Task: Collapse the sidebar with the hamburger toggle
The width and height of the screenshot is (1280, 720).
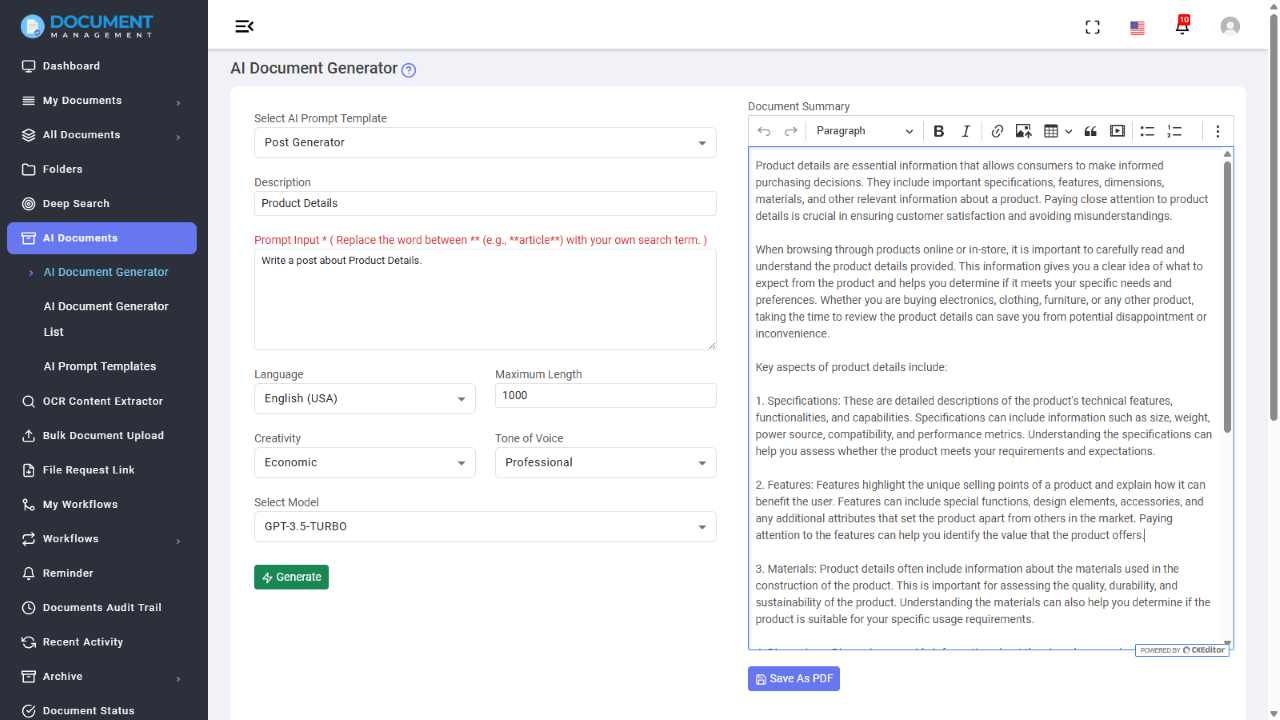Action: 244,26
